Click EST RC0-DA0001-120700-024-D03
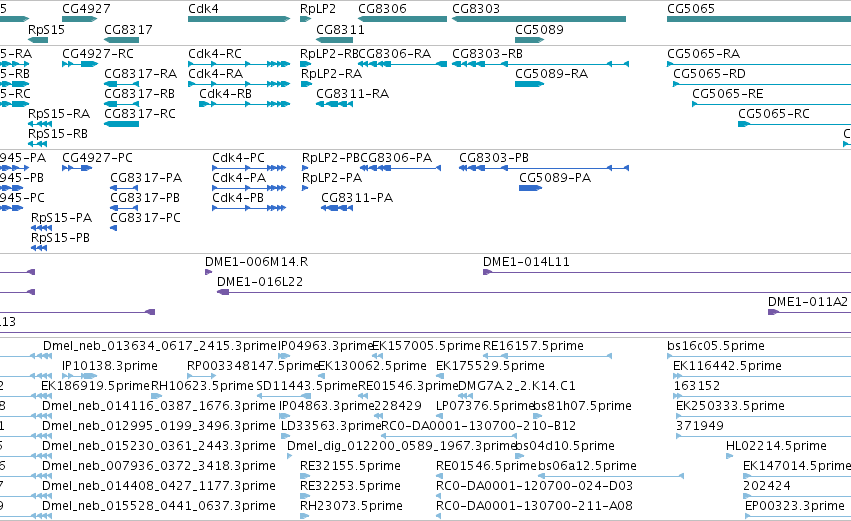The image size is (851, 521). tap(535, 487)
